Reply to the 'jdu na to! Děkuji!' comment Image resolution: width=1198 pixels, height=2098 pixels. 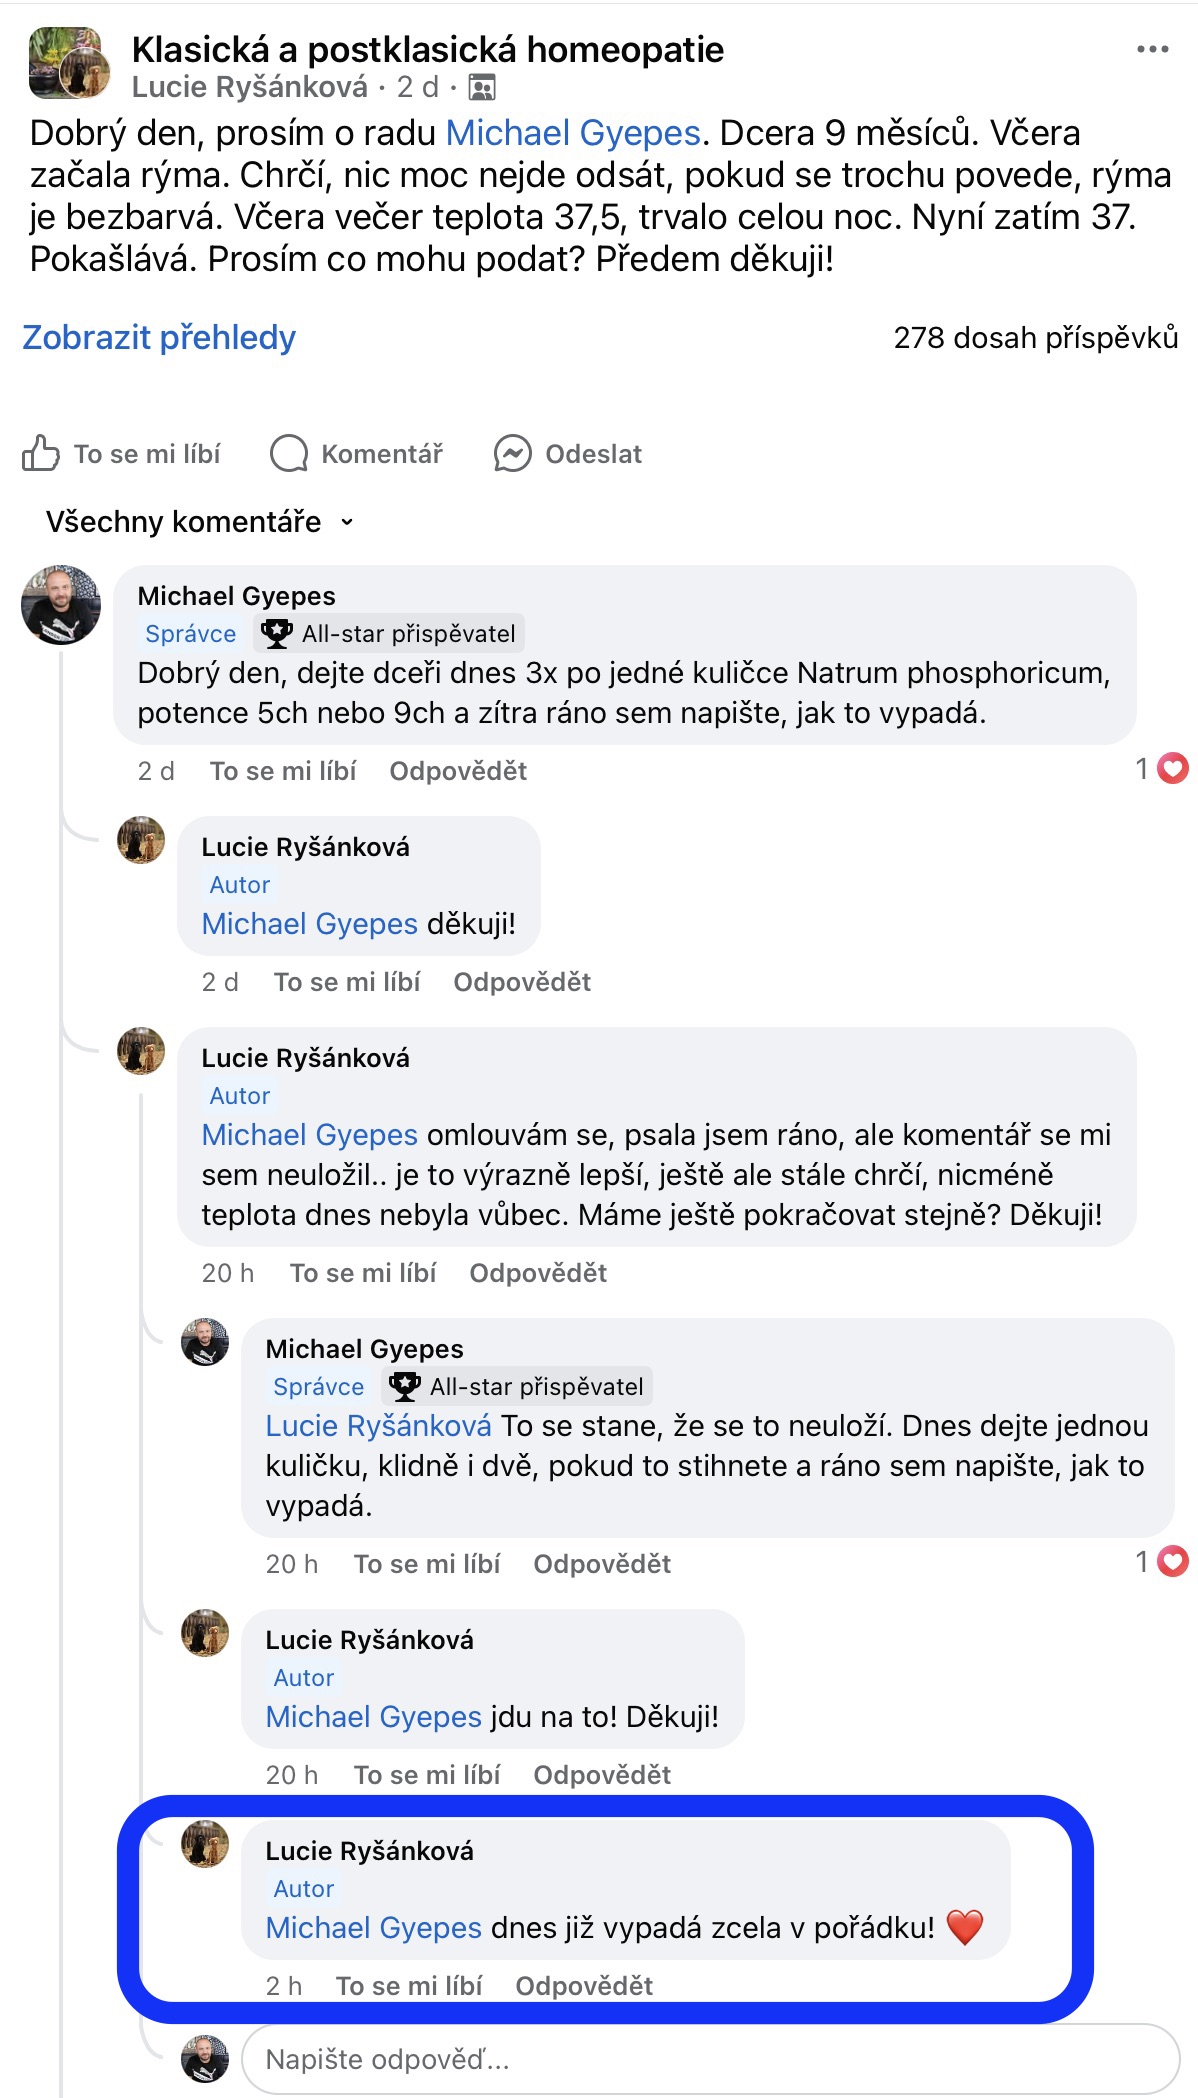[x=602, y=1775]
